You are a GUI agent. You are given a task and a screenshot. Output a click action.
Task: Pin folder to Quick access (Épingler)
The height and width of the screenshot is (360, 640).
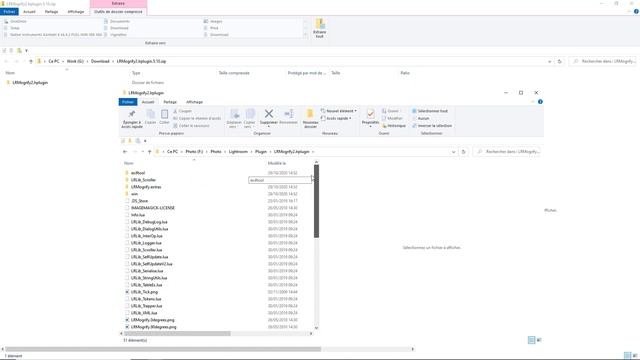coord(131,118)
